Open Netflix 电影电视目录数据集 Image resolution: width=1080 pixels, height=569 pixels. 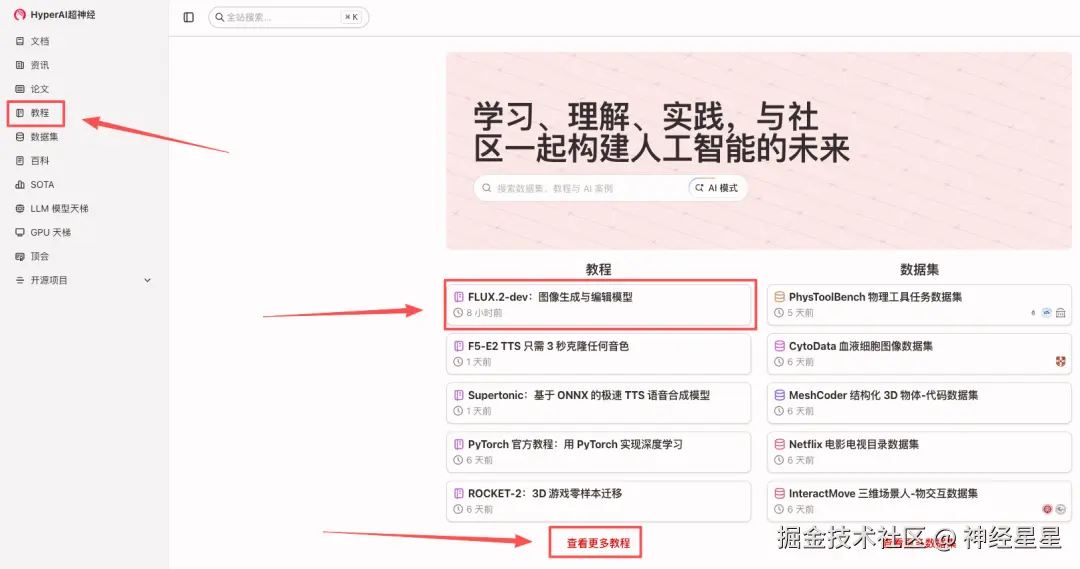pos(920,452)
